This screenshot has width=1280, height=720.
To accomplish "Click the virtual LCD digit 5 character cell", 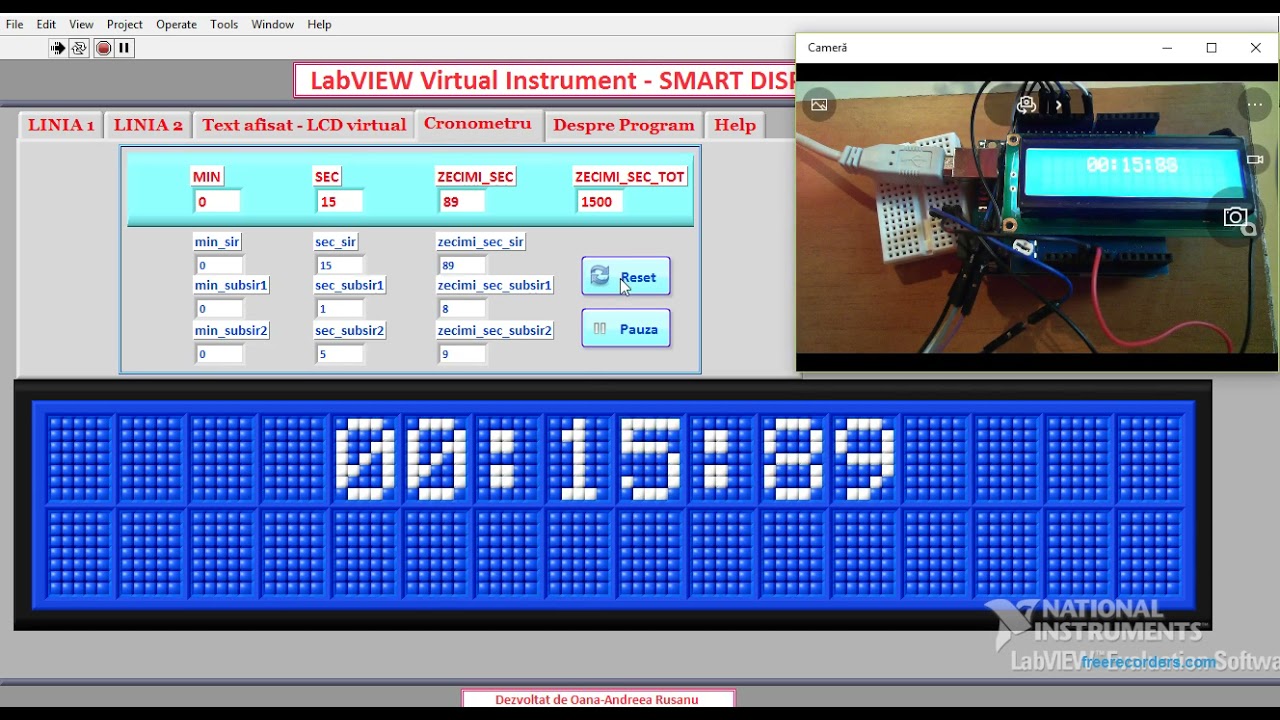I will click(x=650, y=458).
